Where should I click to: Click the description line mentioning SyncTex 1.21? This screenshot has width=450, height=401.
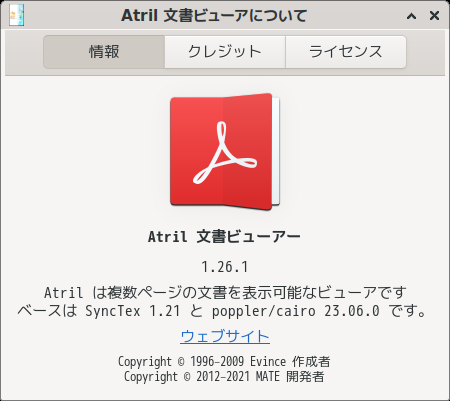(x=223, y=311)
